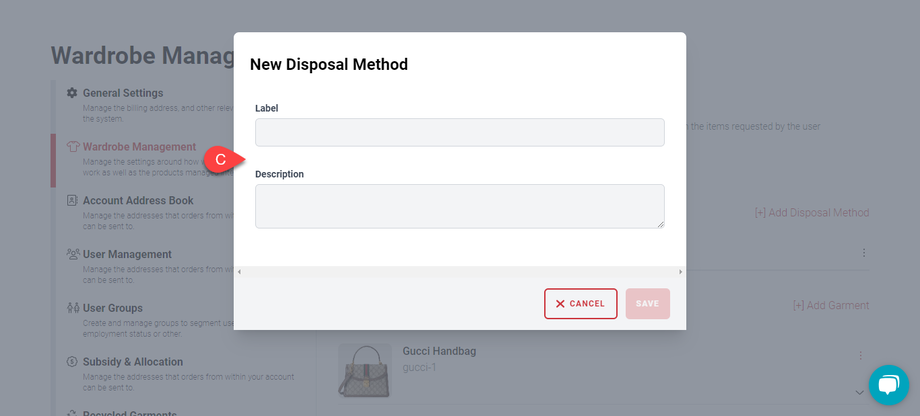Open the live chat bubble widget

click(888, 385)
